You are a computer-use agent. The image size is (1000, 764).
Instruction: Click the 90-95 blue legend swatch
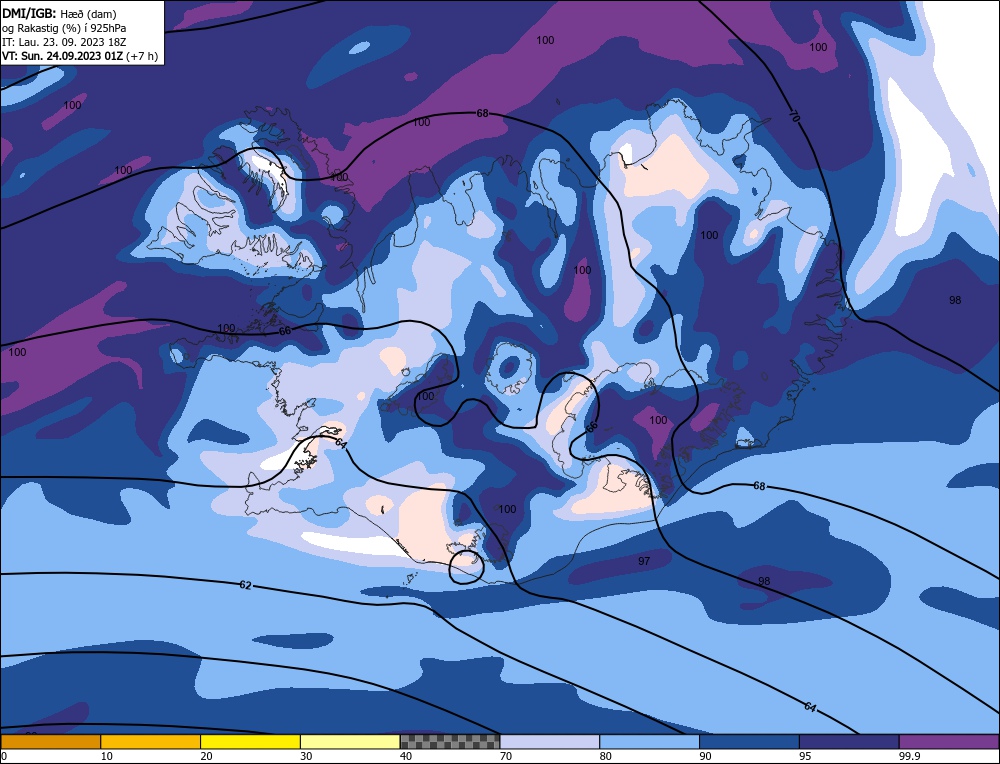(749, 742)
